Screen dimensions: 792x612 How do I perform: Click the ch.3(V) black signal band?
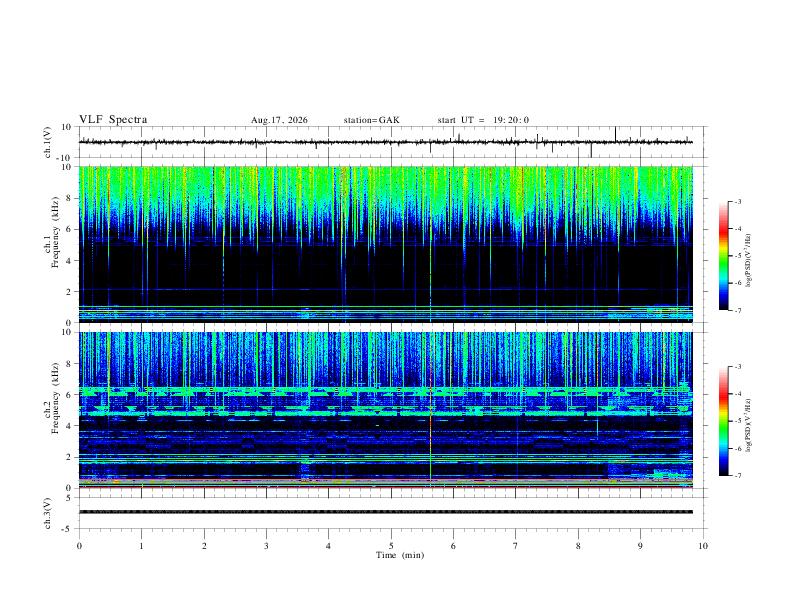point(385,512)
